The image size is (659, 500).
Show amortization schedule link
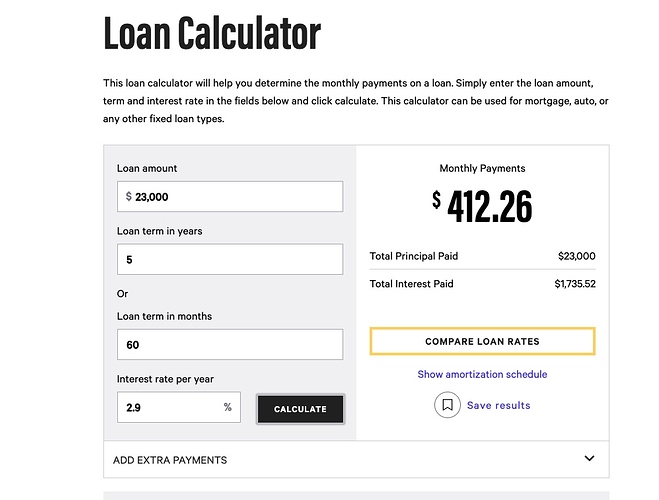[482, 374]
